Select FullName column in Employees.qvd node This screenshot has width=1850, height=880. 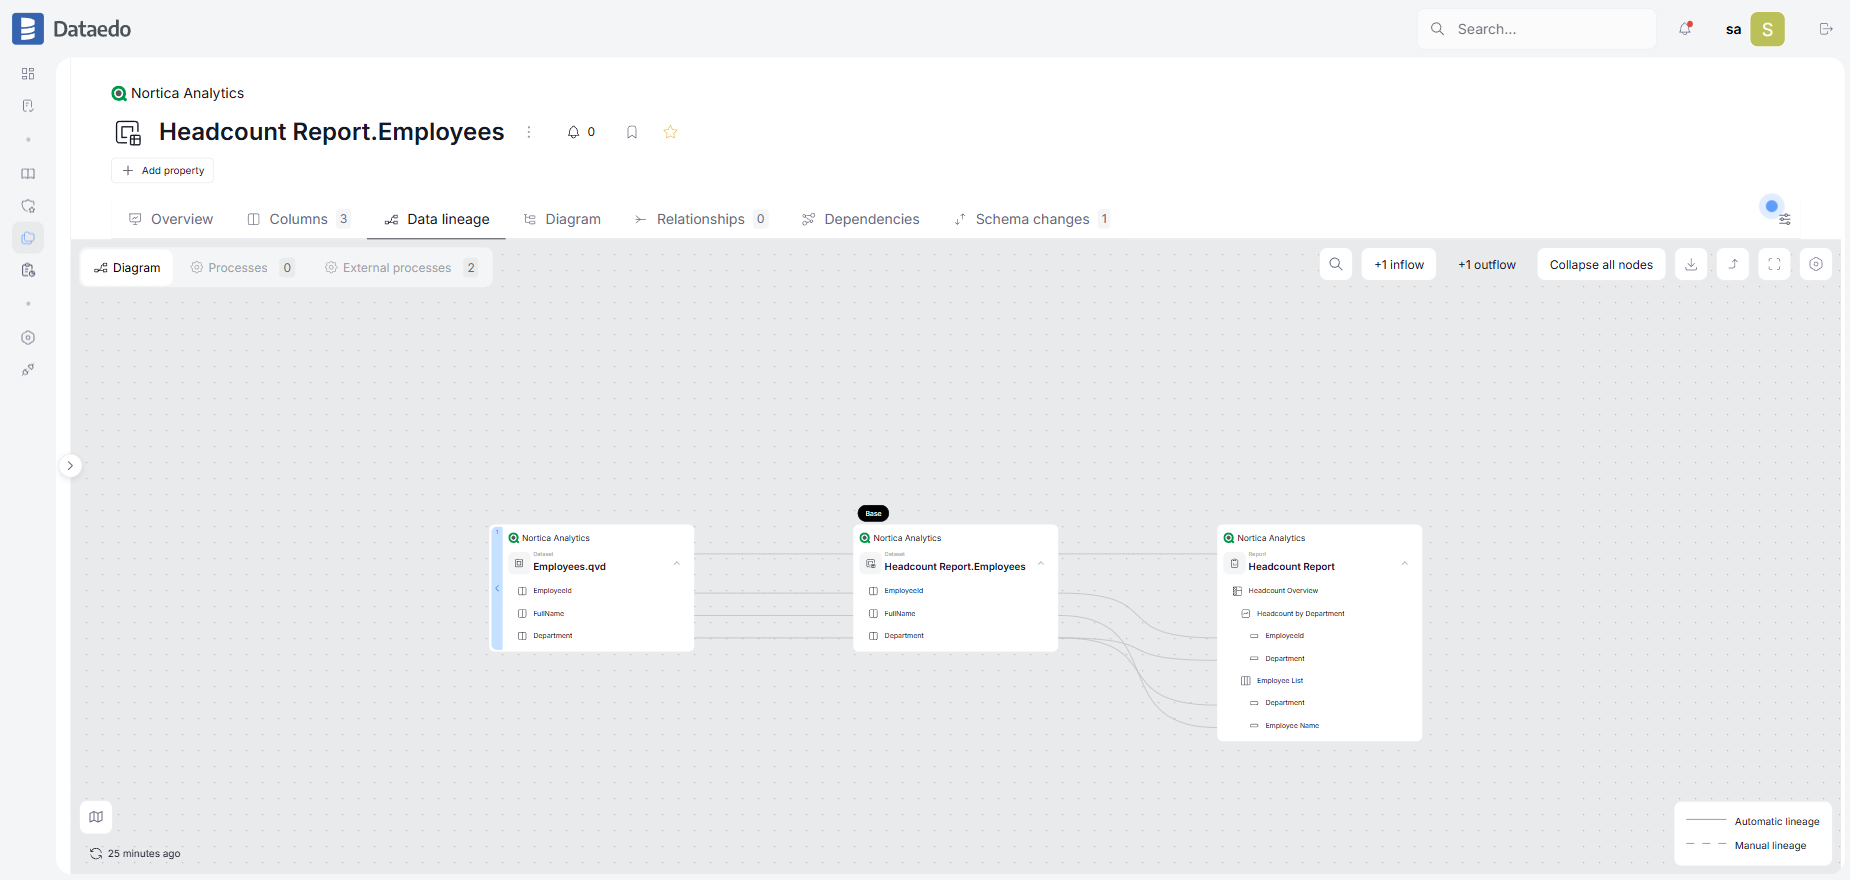(548, 614)
